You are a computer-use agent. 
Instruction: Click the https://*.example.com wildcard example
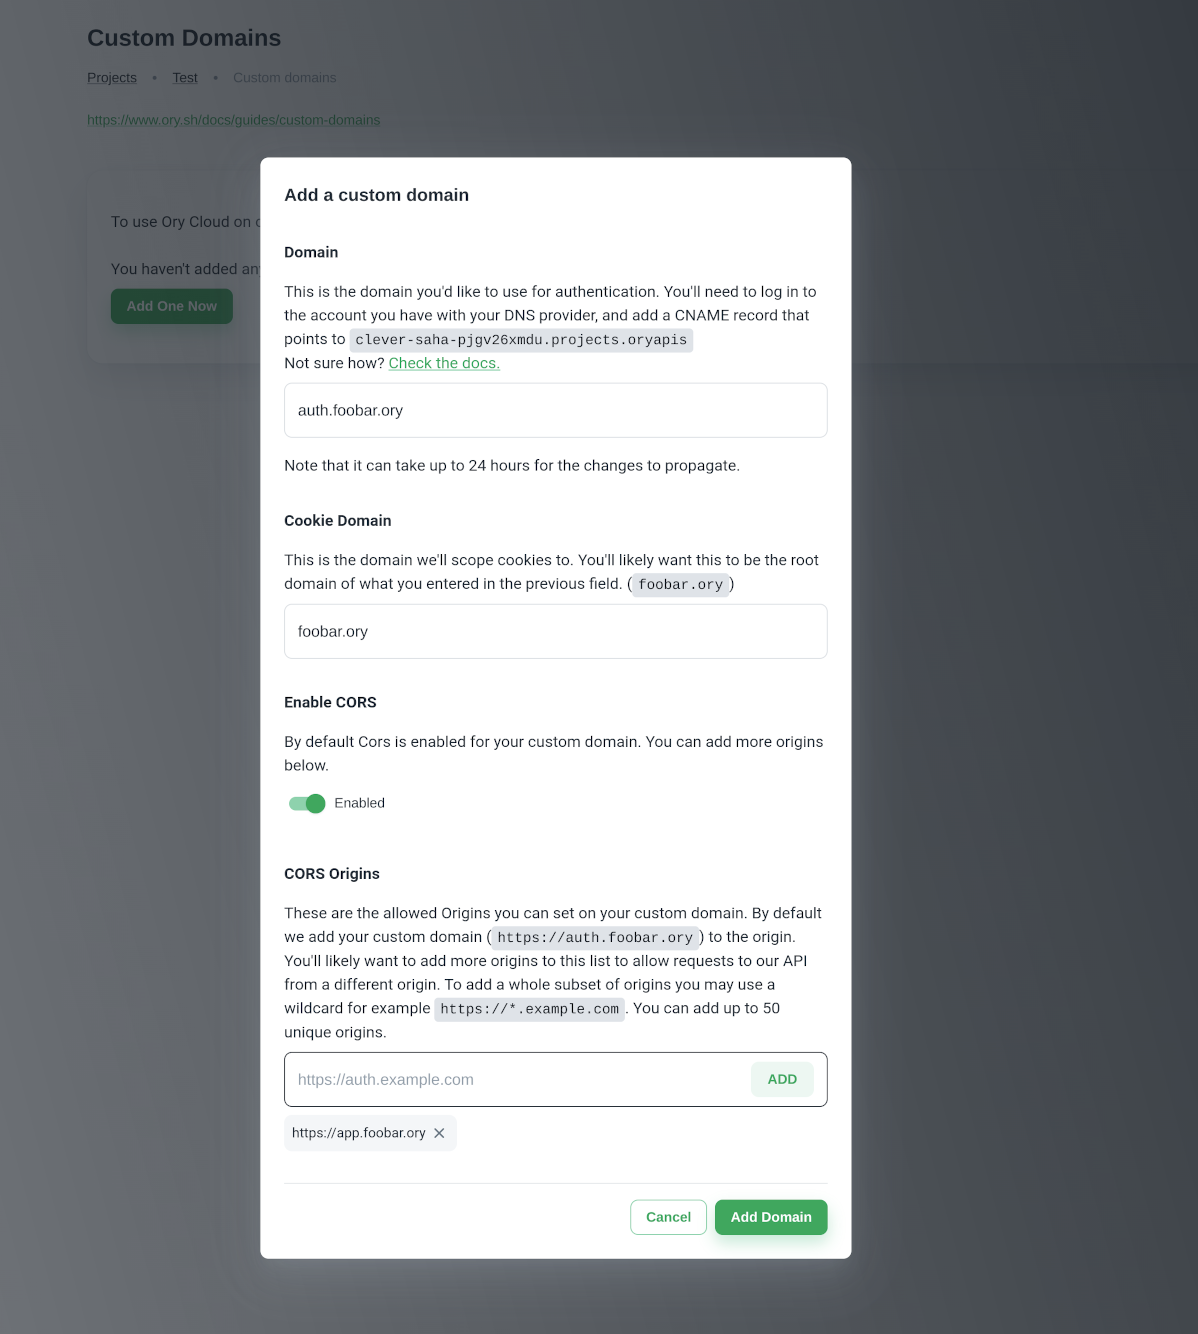click(529, 1009)
